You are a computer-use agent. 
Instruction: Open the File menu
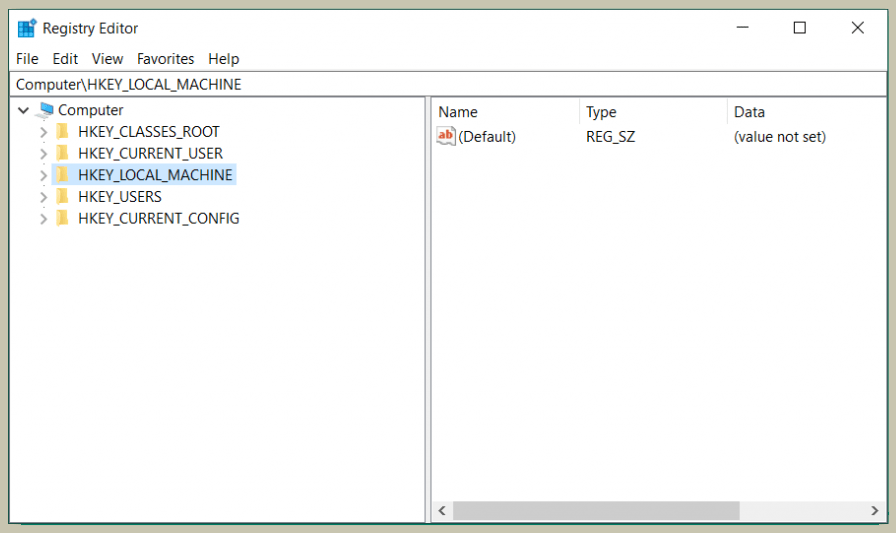click(x=27, y=59)
